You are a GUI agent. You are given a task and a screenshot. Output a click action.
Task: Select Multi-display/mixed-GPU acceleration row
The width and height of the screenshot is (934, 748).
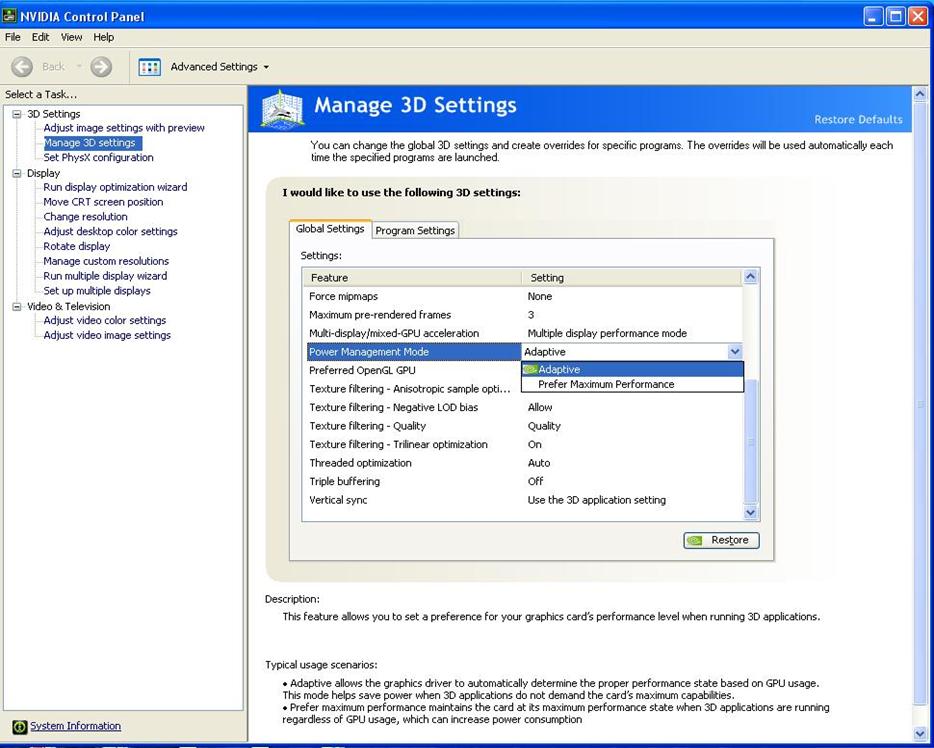524,334
